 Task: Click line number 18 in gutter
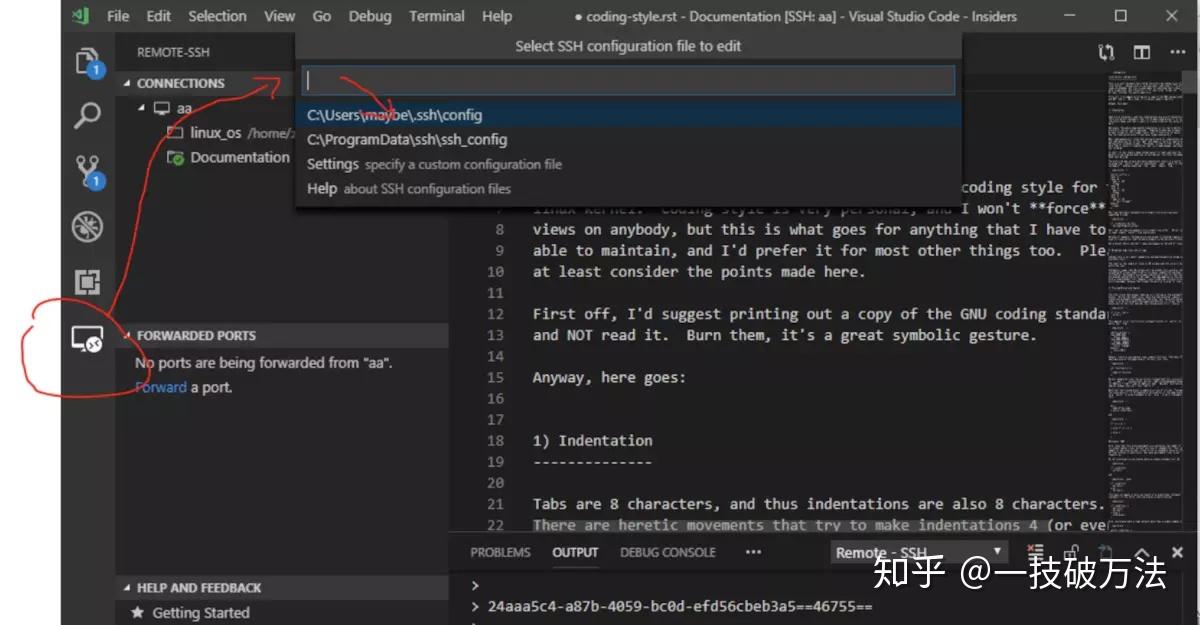click(x=496, y=440)
